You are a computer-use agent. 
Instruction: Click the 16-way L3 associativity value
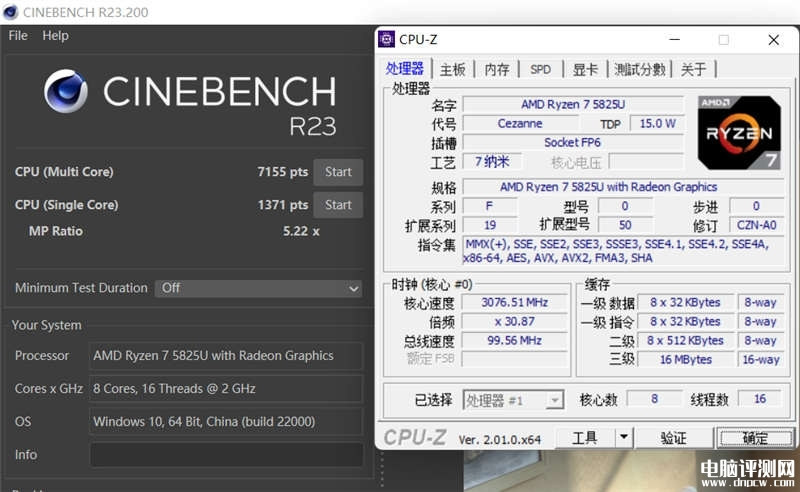click(x=760, y=360)
